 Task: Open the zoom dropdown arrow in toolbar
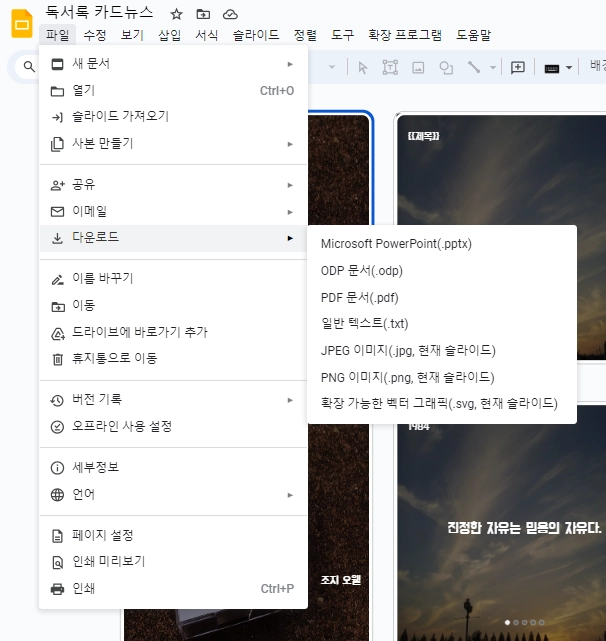point(332,67)
